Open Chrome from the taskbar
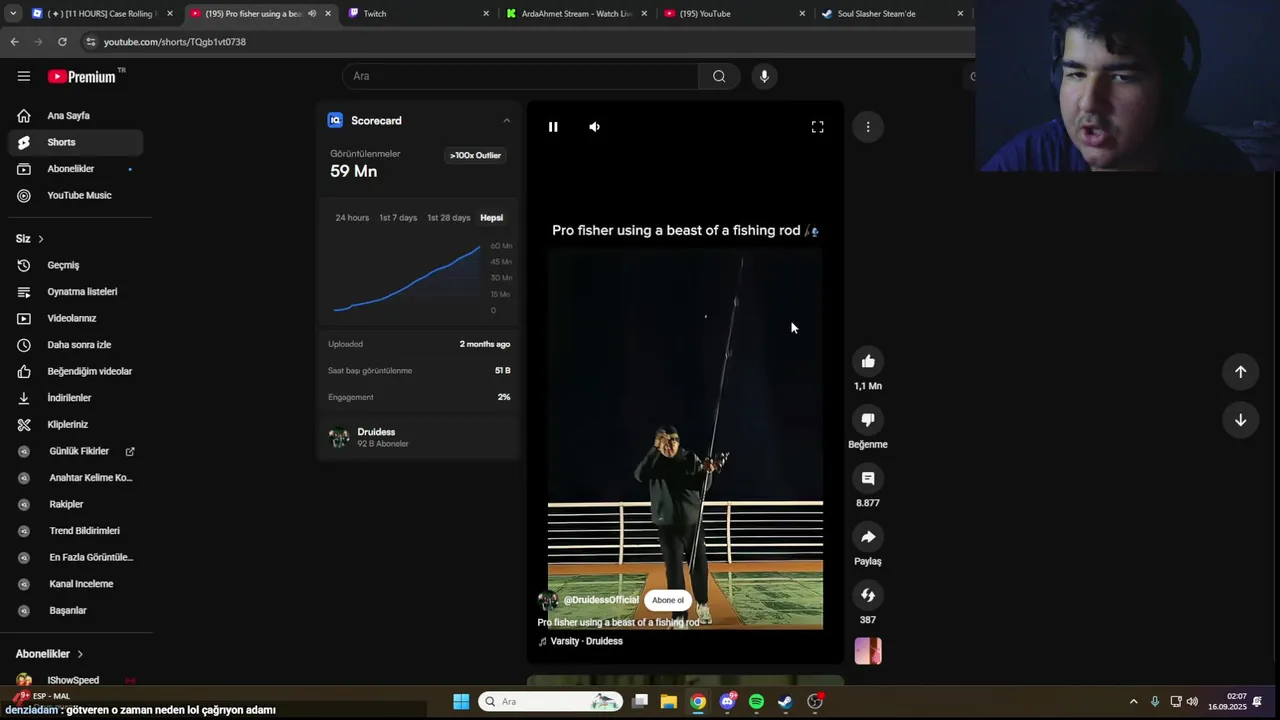The width and height of the screenshot is (1280, 720). (x=698, y=702)
